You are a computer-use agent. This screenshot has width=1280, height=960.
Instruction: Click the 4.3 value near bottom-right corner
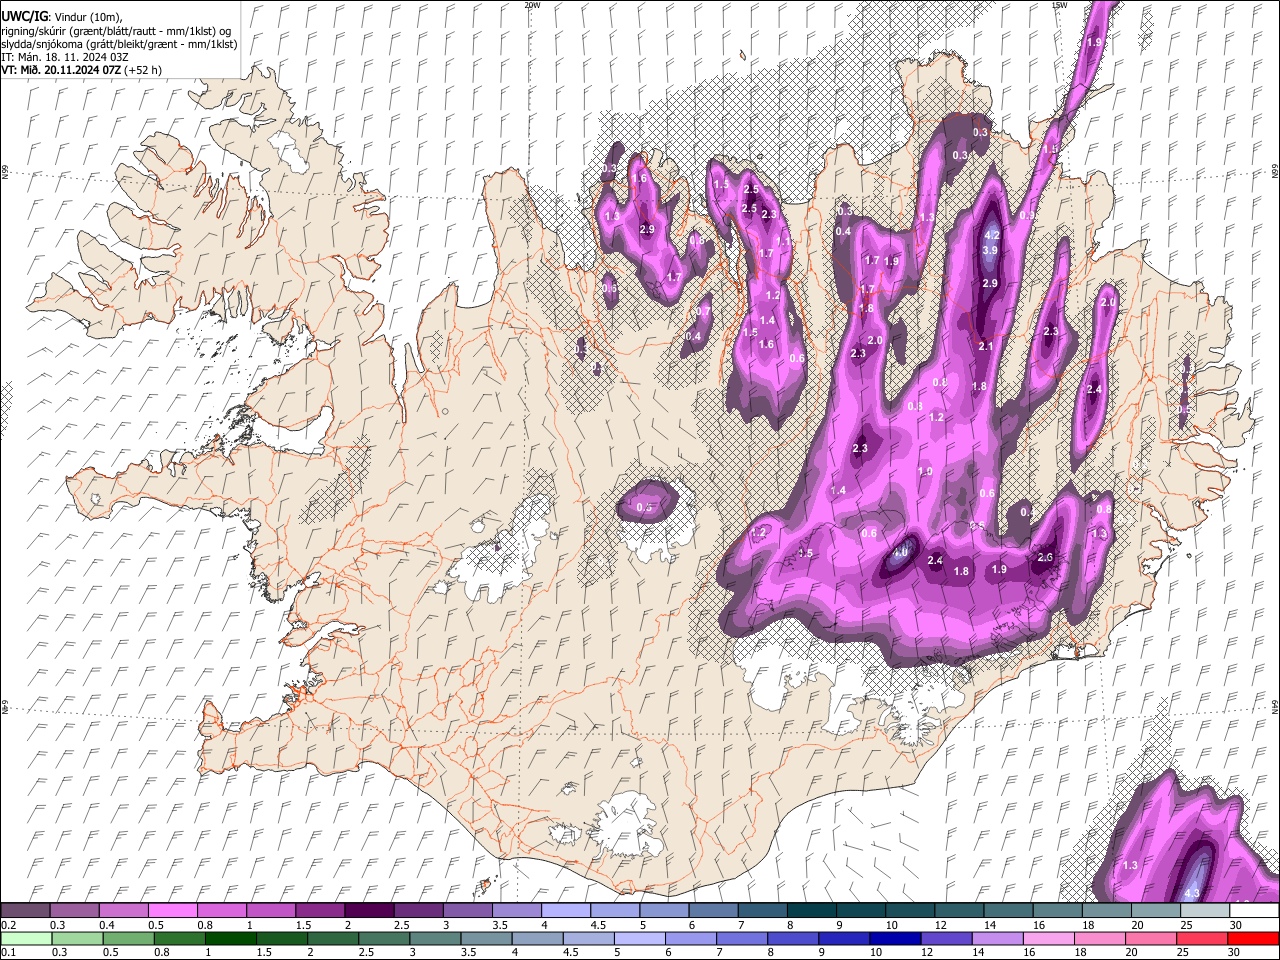click(x=1191, y=893)
